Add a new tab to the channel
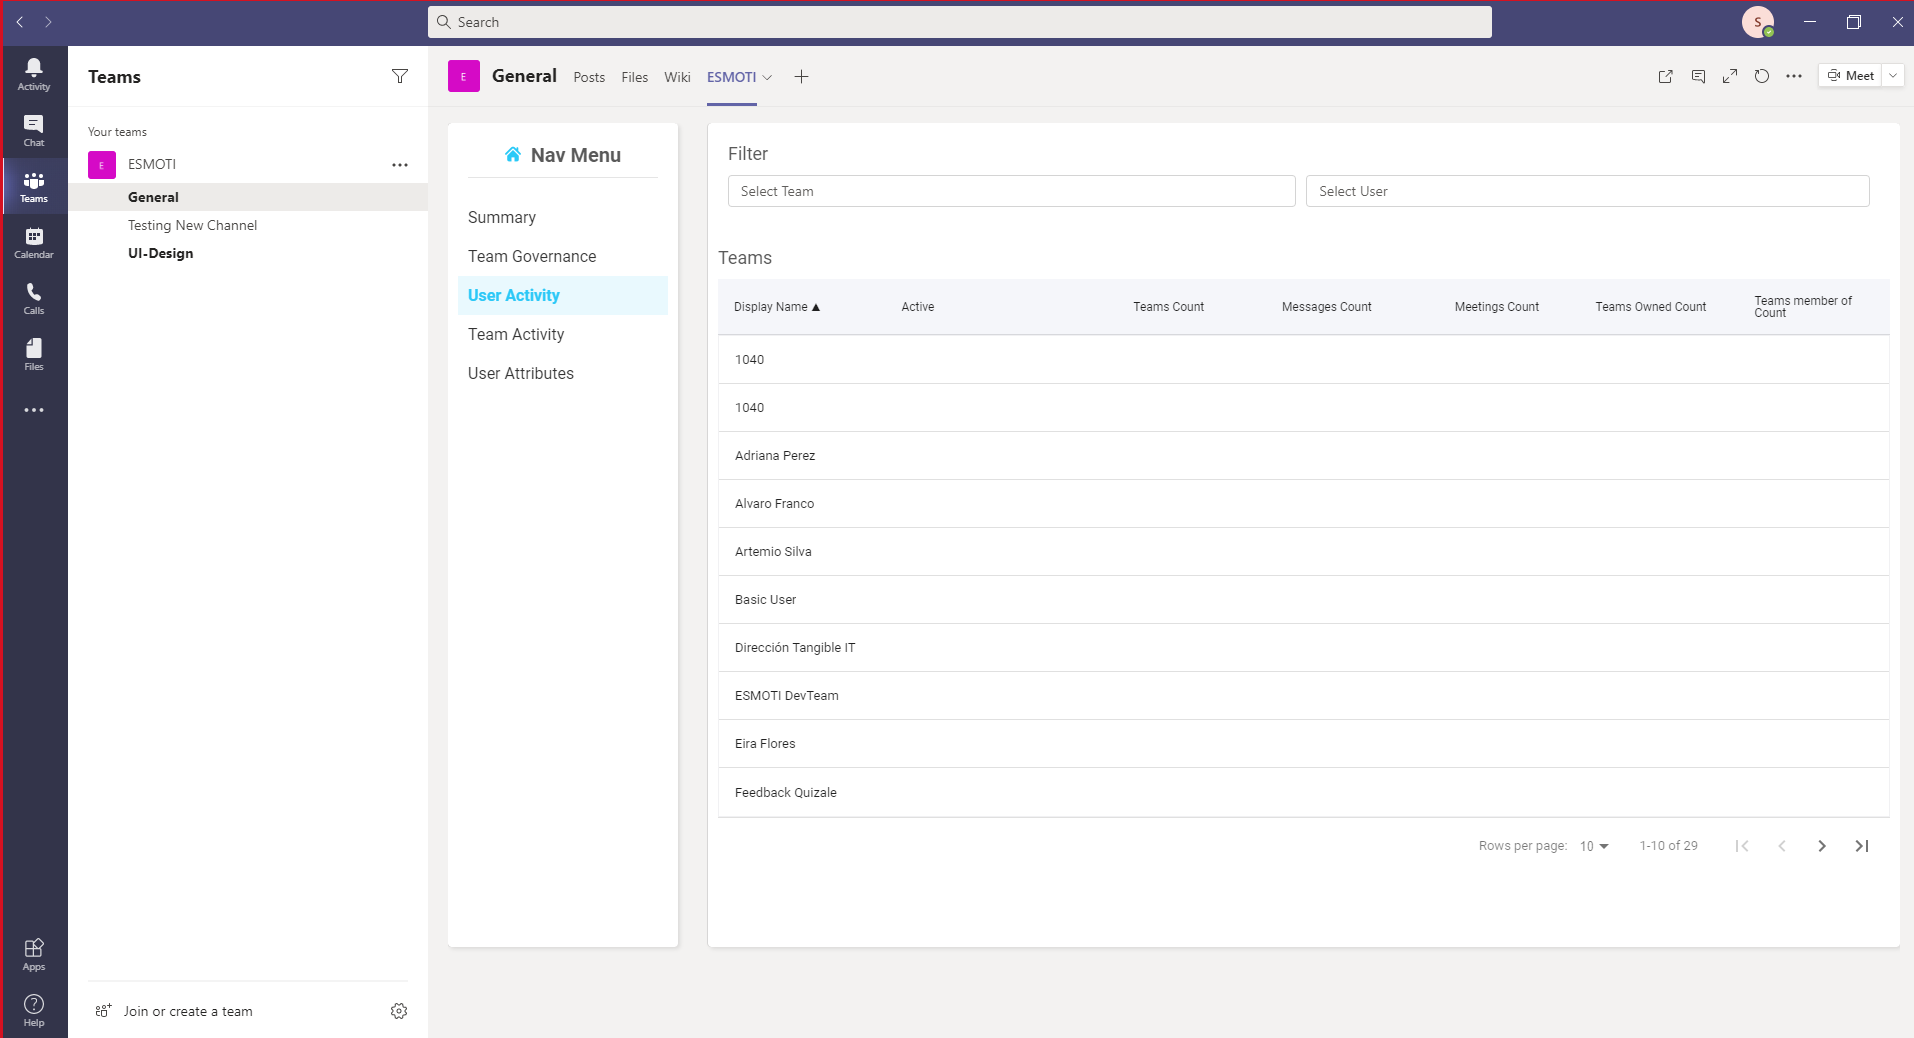Viewport: 1914px width, 1038px height. tap(801, 77)
